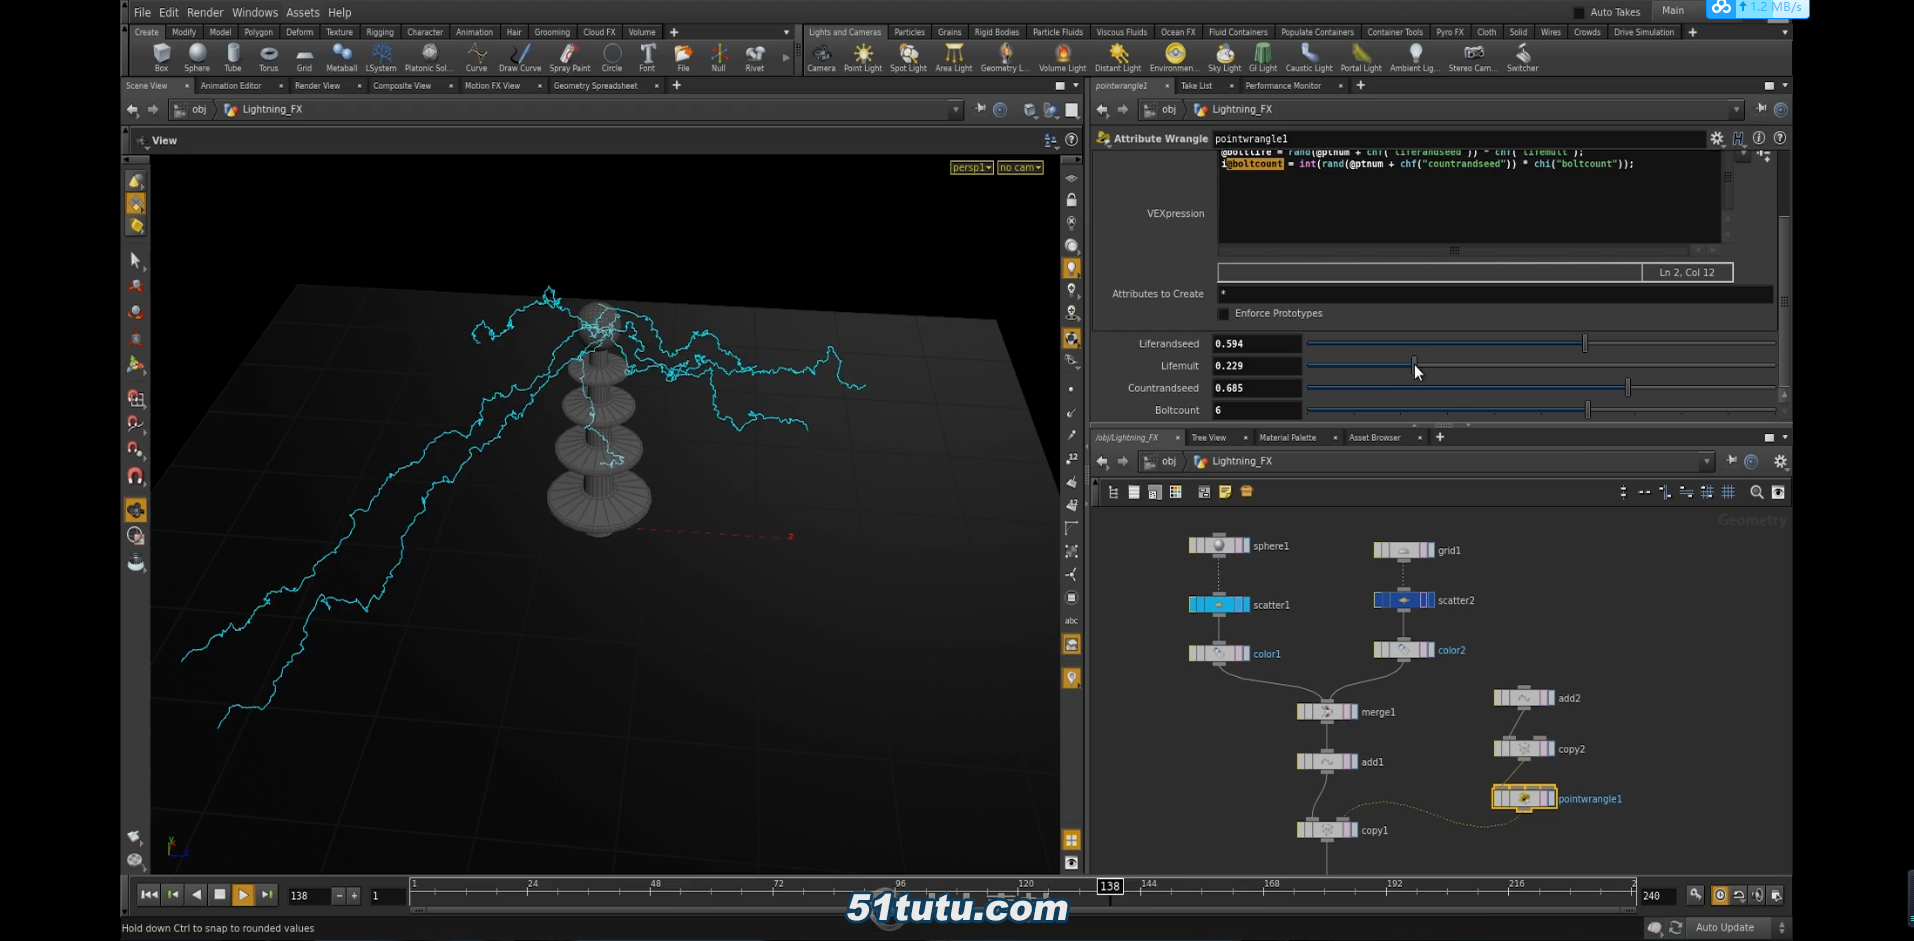Select the Torus shelf tool
Viewport: 1914px width, 941px height.
tap(268, 57)
